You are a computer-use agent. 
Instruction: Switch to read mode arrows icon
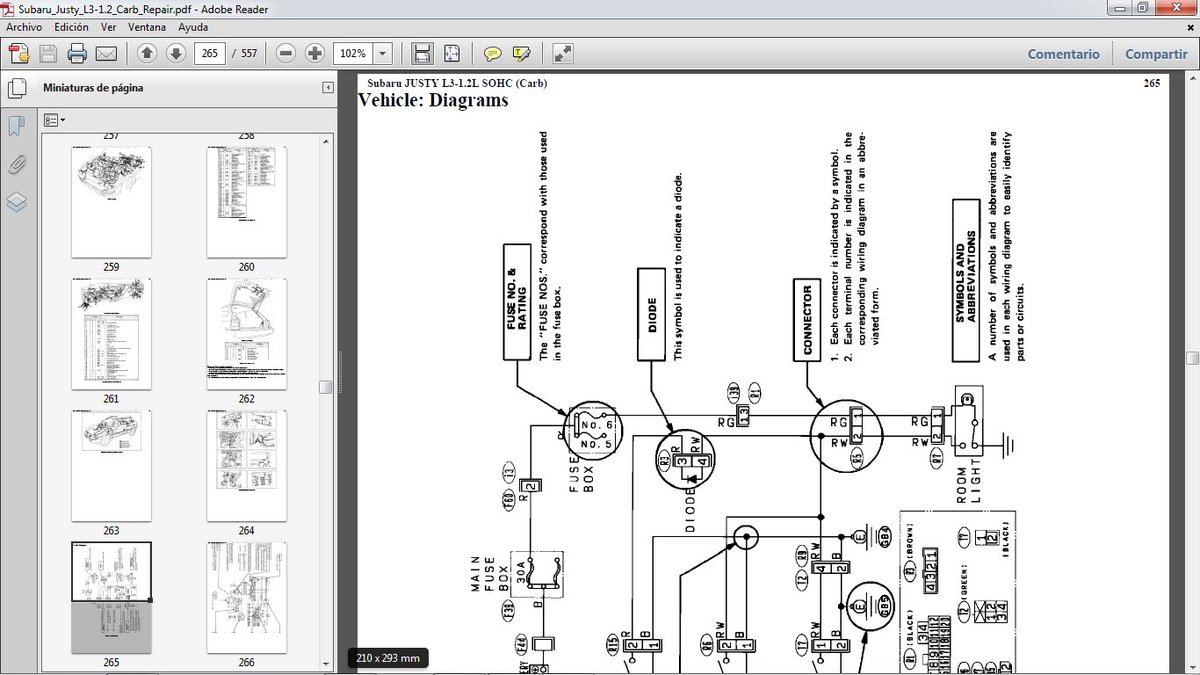coord(563,53)
